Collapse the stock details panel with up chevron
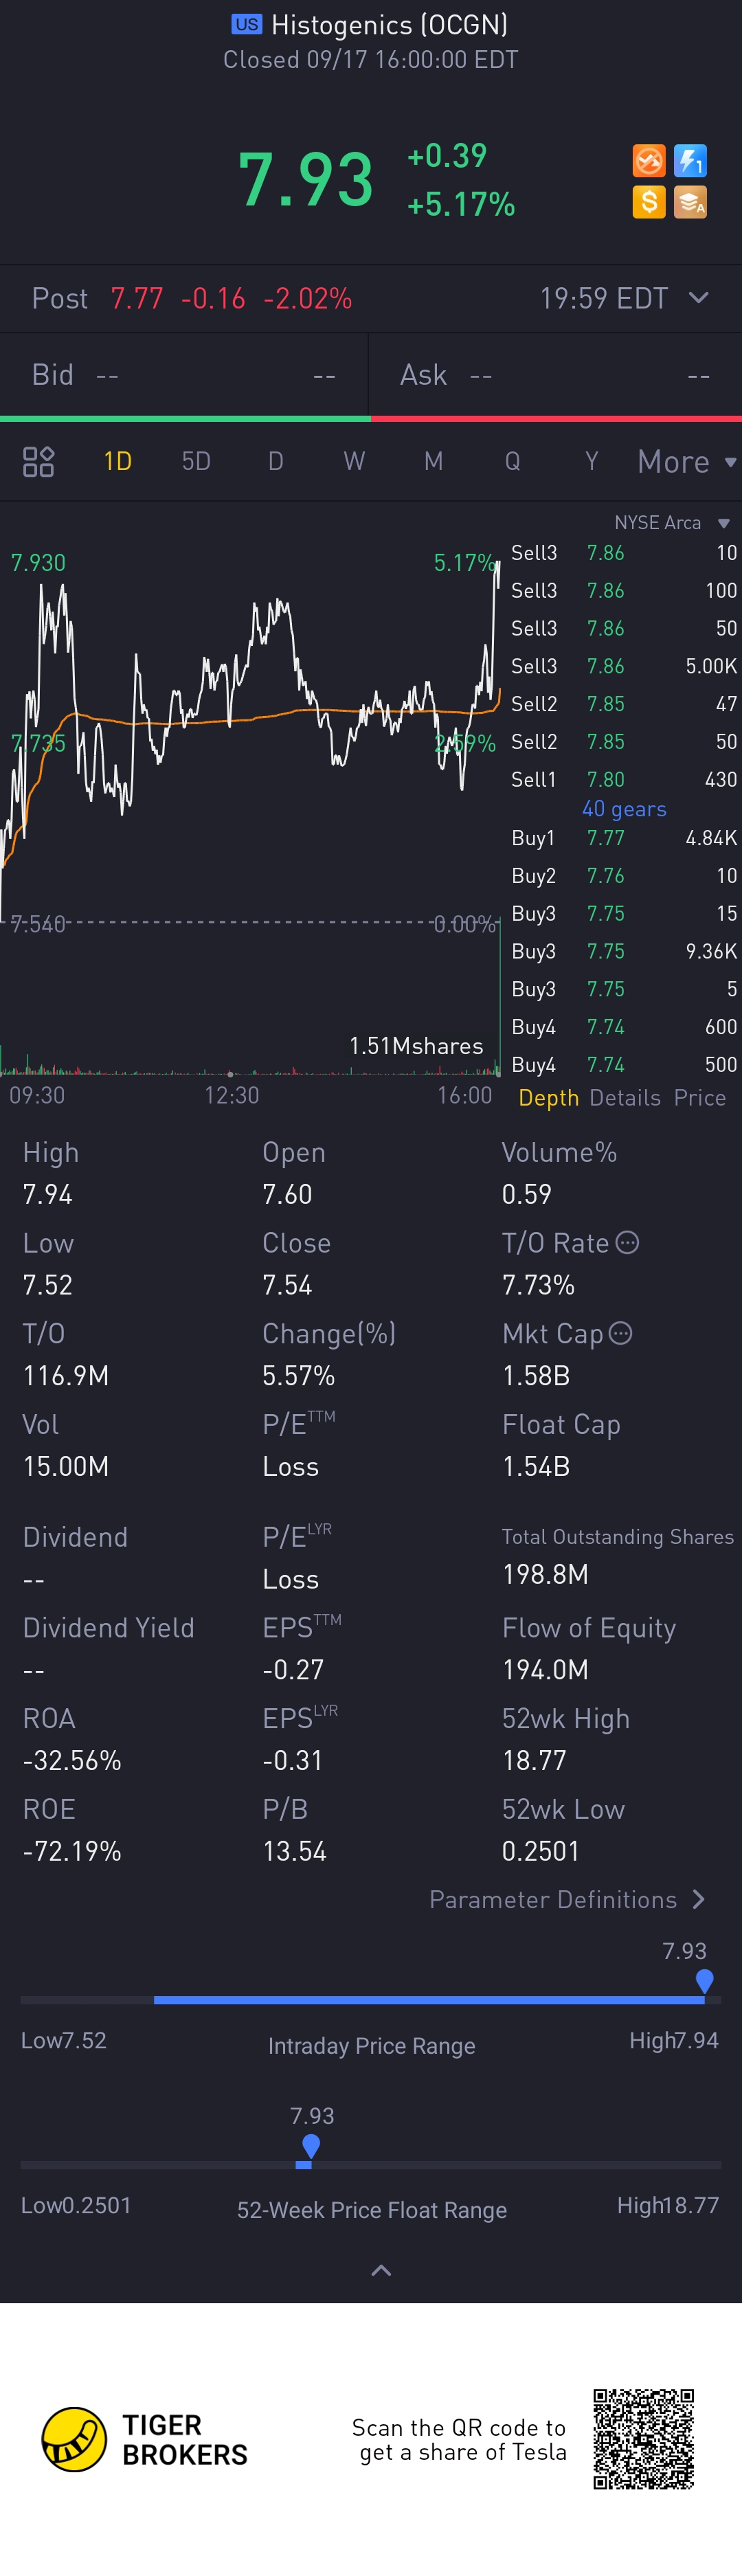The height and width of the screenshot is (2576, 742). tap(381, 2271)
